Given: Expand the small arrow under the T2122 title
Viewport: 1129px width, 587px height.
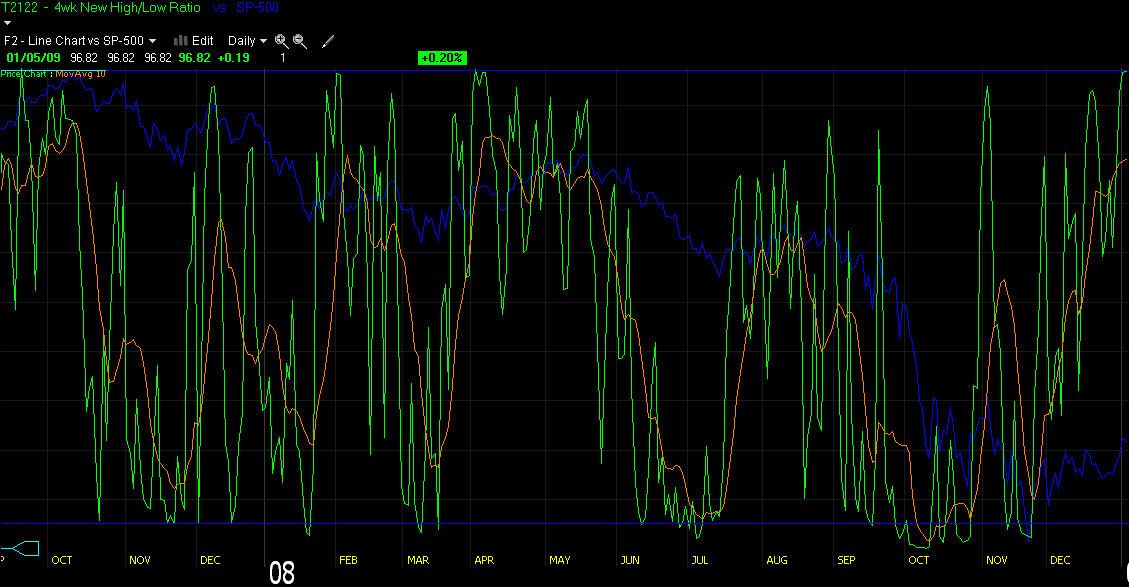Looking at the screenshot, I should [7, 23].
